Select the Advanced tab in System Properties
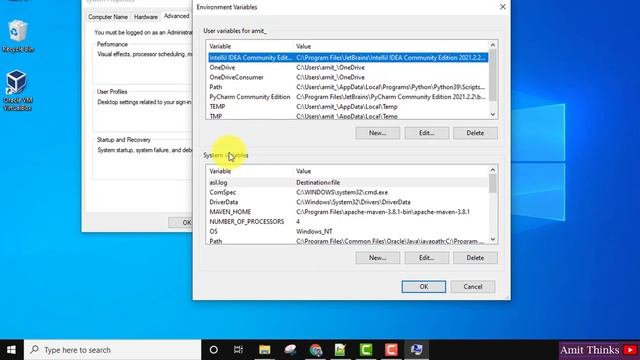The width and height of the screenshot is (640, 360). pyautogui.click(x=176, y=16)
